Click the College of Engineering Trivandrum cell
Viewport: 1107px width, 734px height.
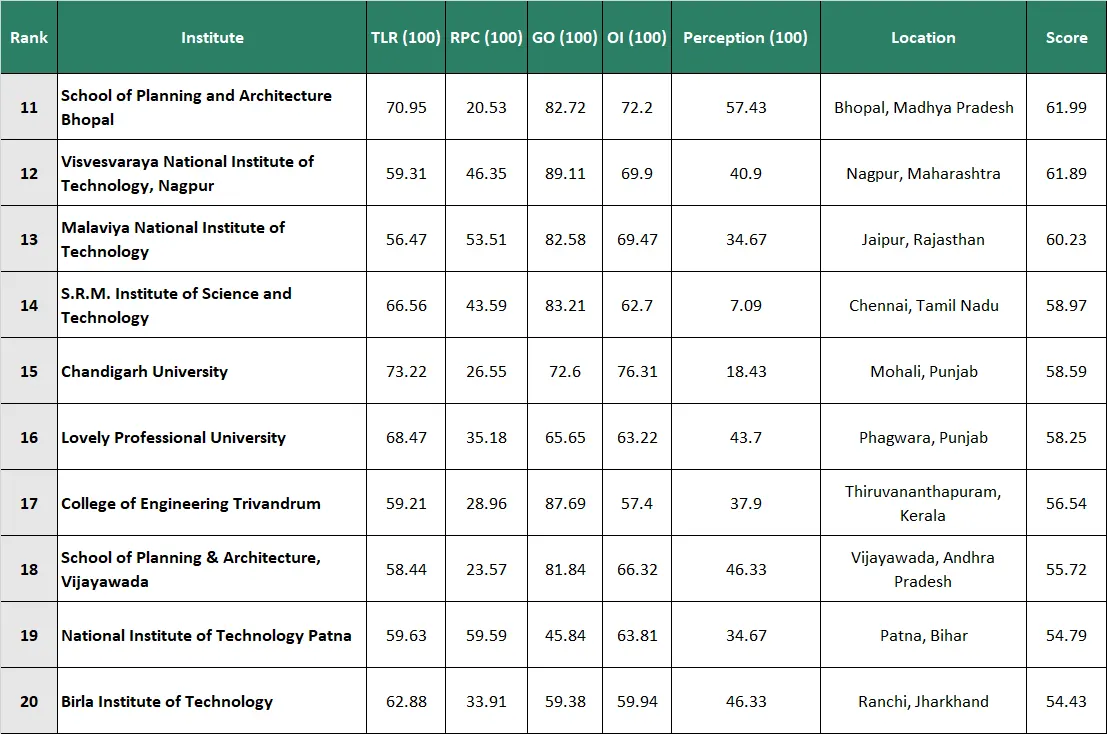[190, 503]
